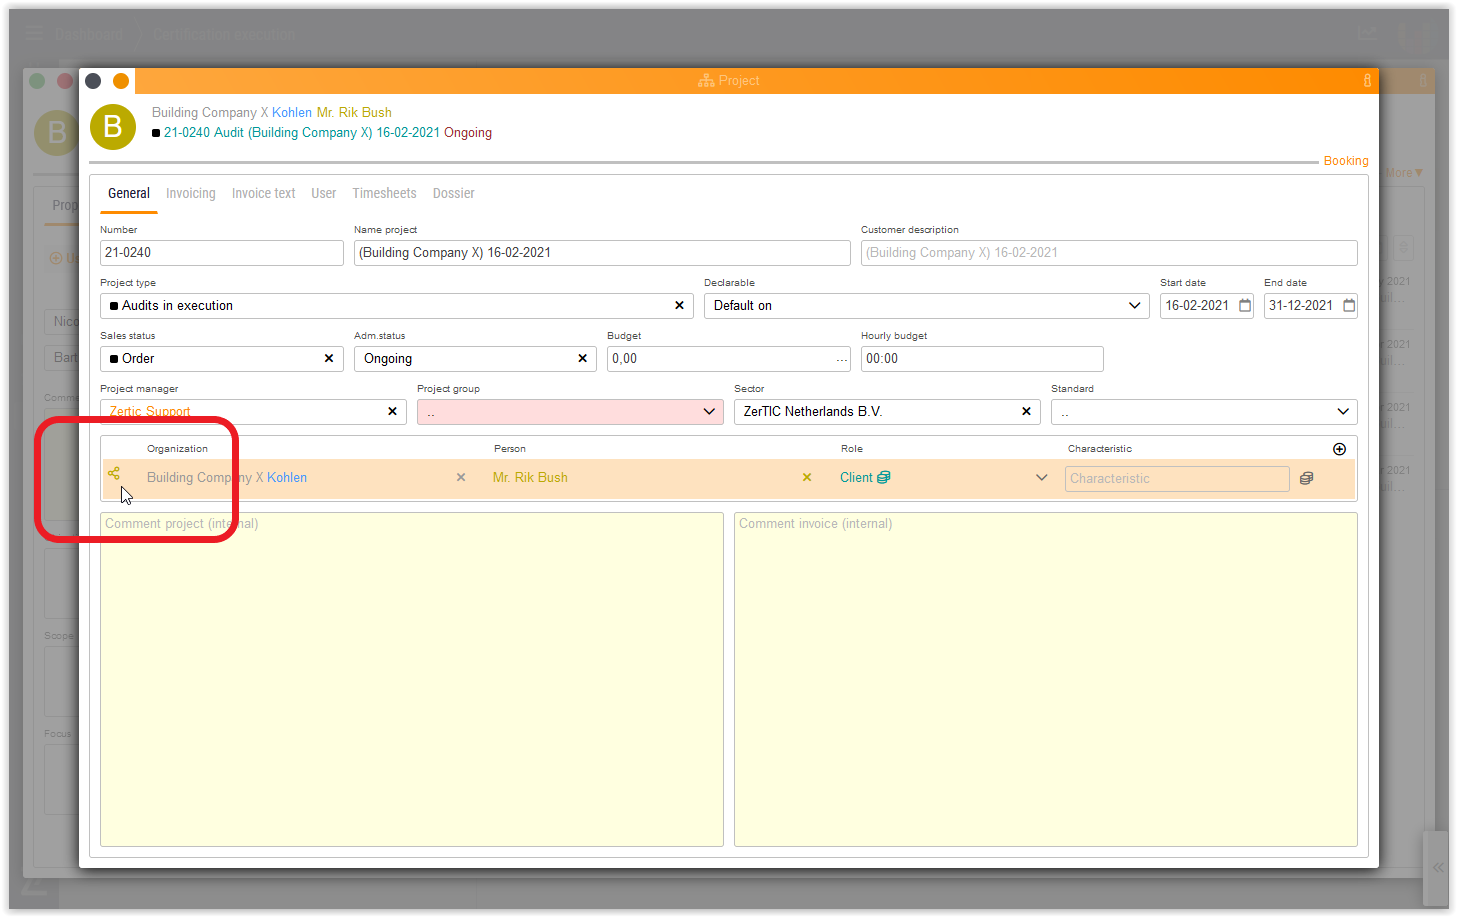The width and height of the screenshot is (1457, 917).
Task: Add a new organization row with plus icon
Action: click(x=1339, y=449)
